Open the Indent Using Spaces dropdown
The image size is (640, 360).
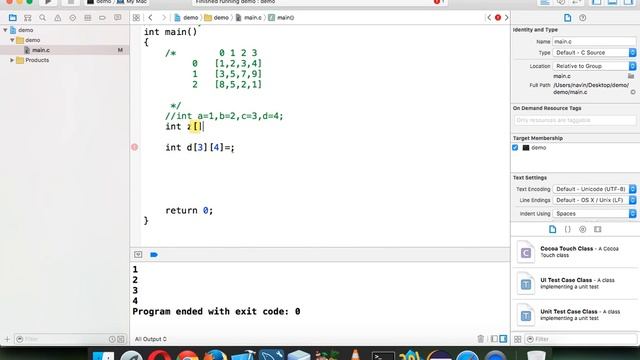(594, 214)
